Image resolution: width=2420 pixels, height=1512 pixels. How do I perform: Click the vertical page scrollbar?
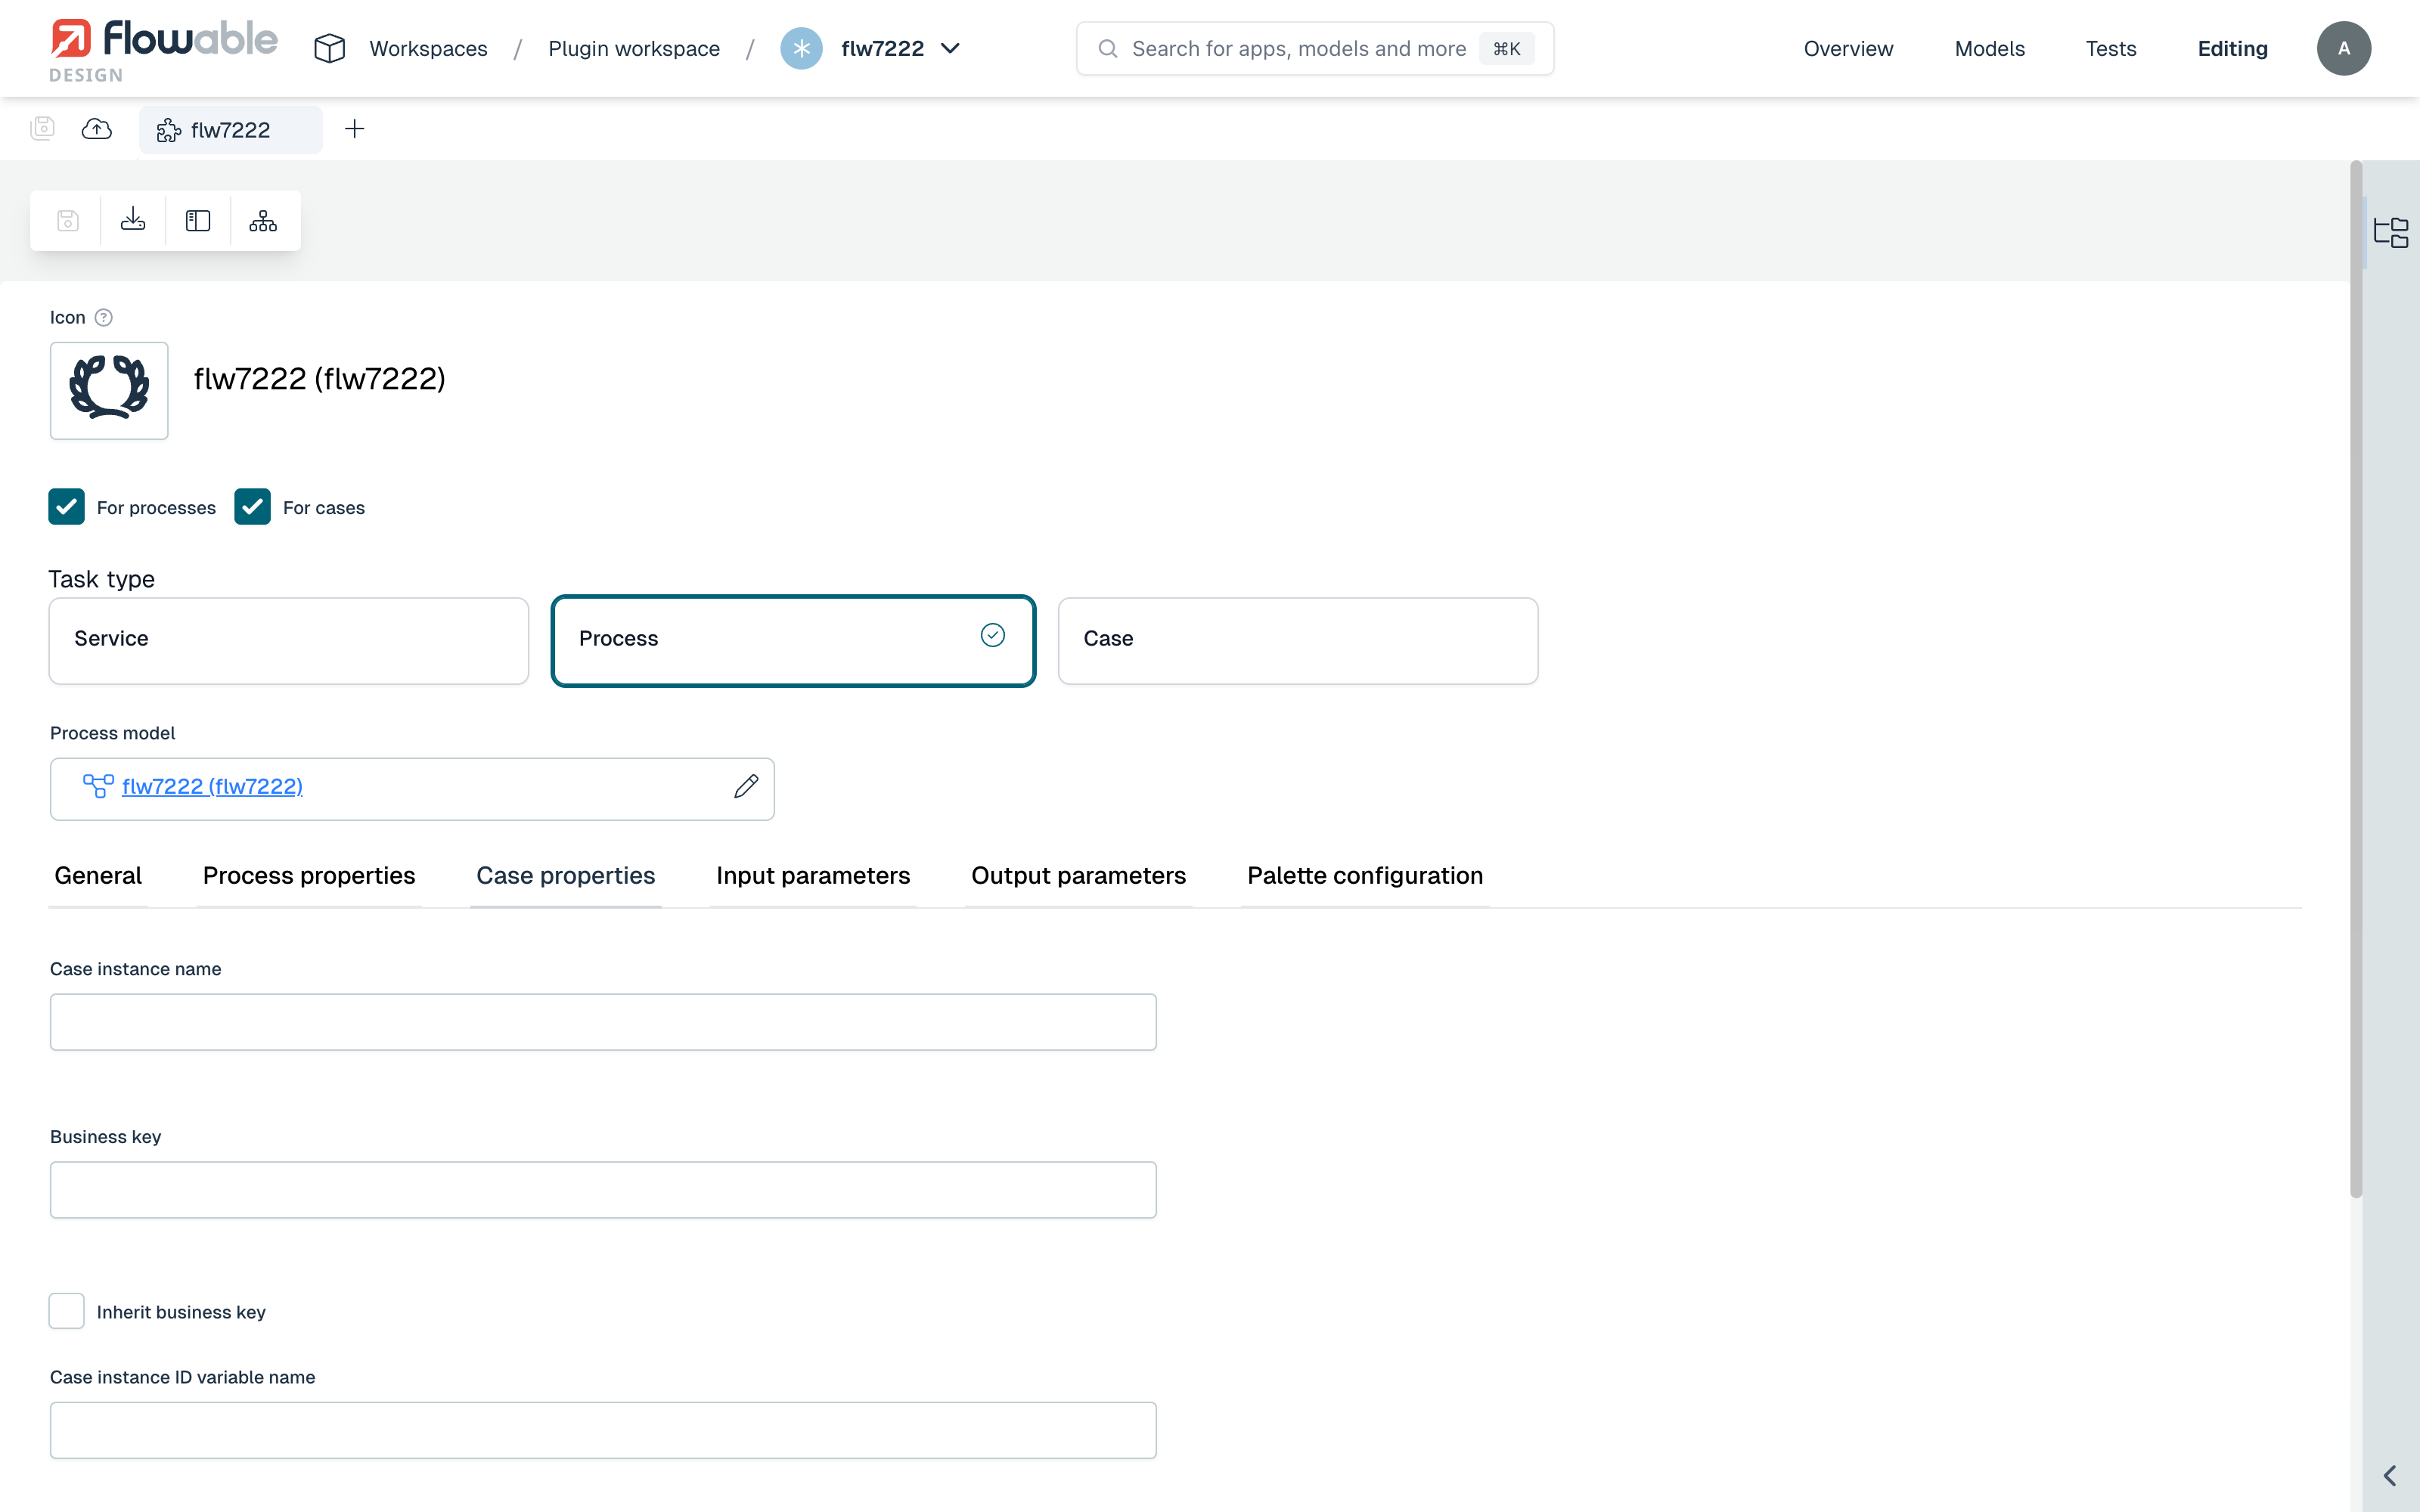coord(2356,680)
